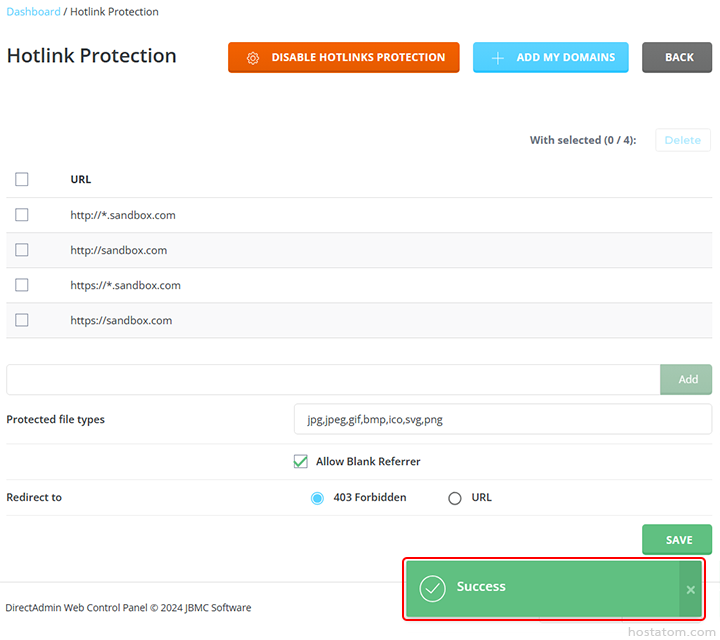The height and width of the screenshot is (640, 720).
Task: Click gear icon on Disable Hotlinks Protection
Action: [253, 58]
